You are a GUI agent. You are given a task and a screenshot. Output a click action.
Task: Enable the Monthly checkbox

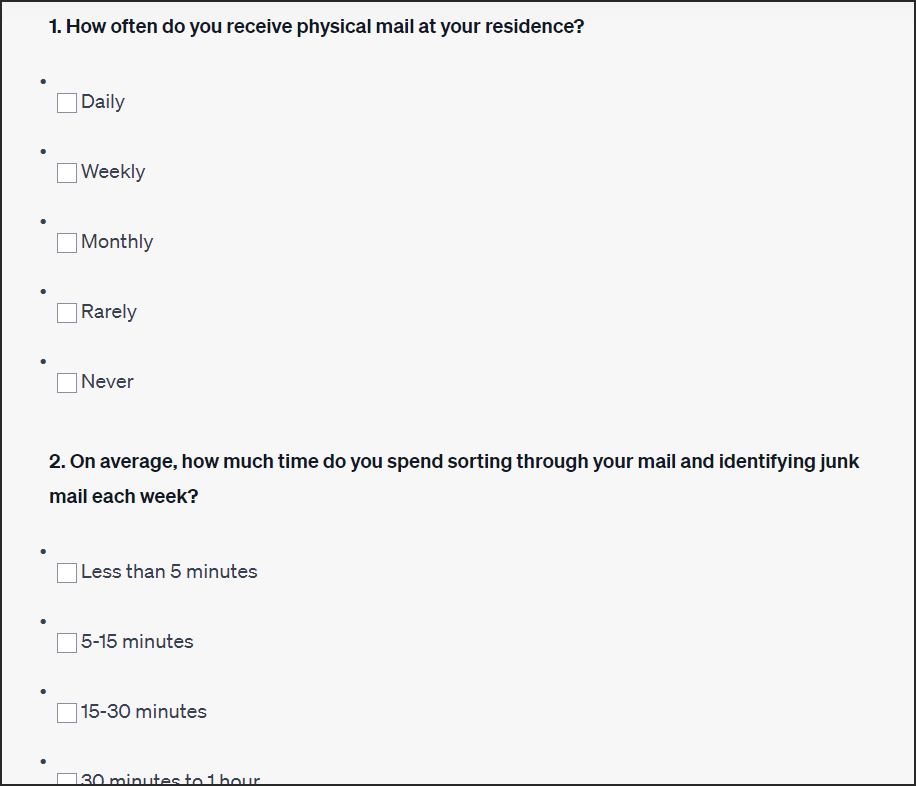point(67,243)
